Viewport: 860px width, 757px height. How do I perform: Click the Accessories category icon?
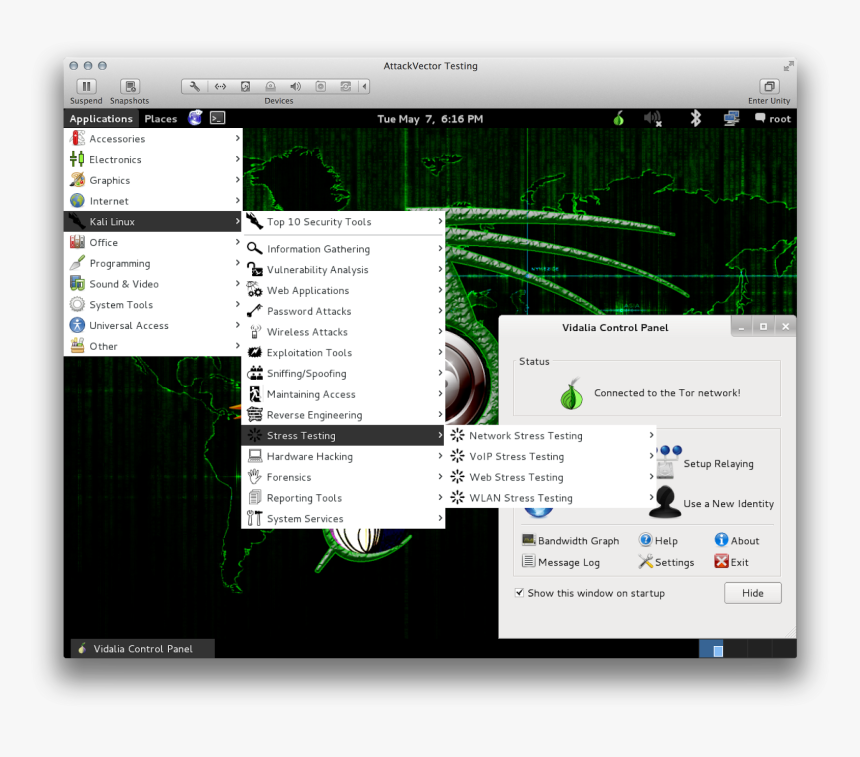77,138
